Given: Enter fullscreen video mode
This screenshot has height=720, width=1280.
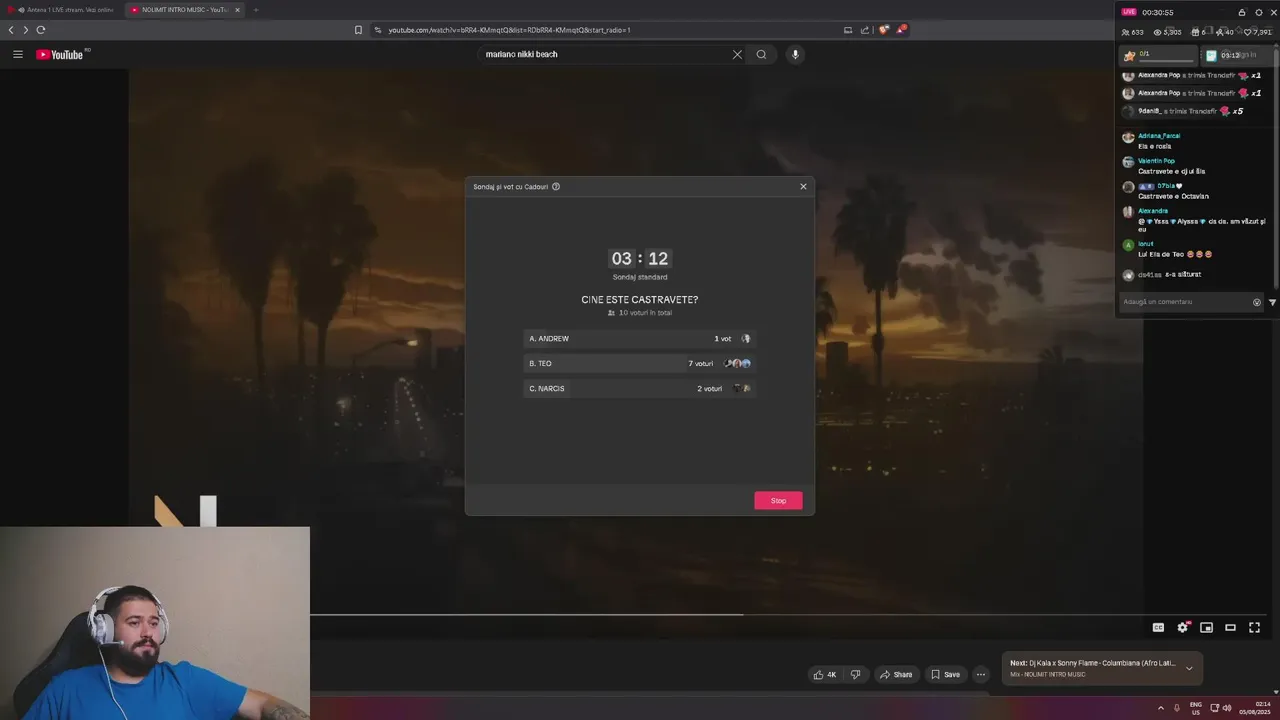Looking at the screenshot, I should coord(1254,627).
